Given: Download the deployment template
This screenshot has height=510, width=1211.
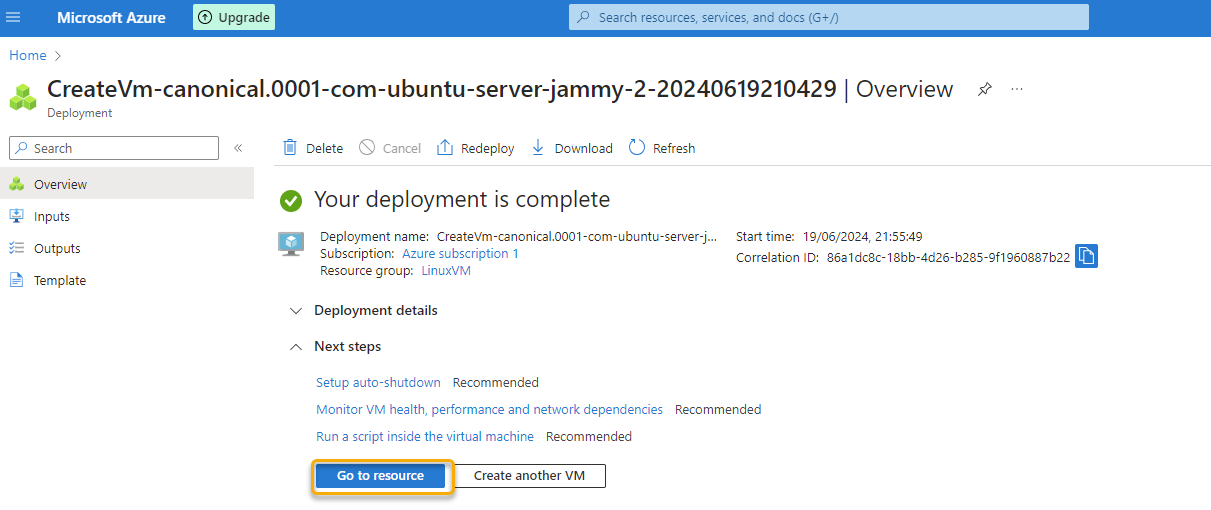Looking at the screenshot, I should pyautogui.click(x=571, y=148).
